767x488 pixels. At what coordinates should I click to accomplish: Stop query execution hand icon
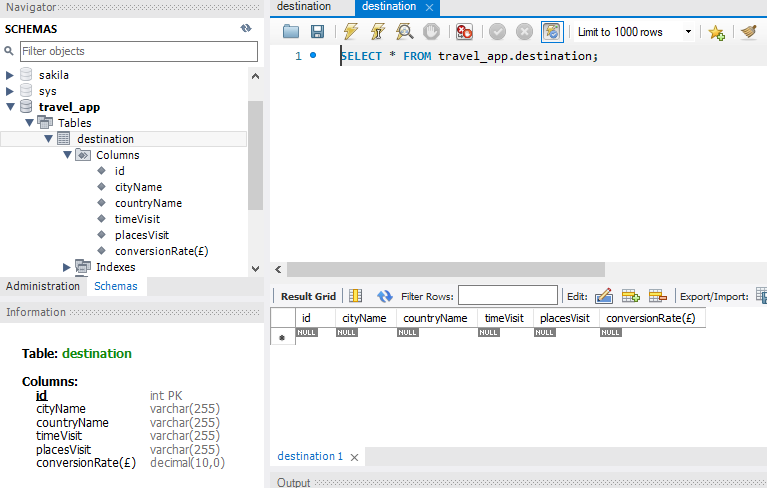tap(431, 32)
